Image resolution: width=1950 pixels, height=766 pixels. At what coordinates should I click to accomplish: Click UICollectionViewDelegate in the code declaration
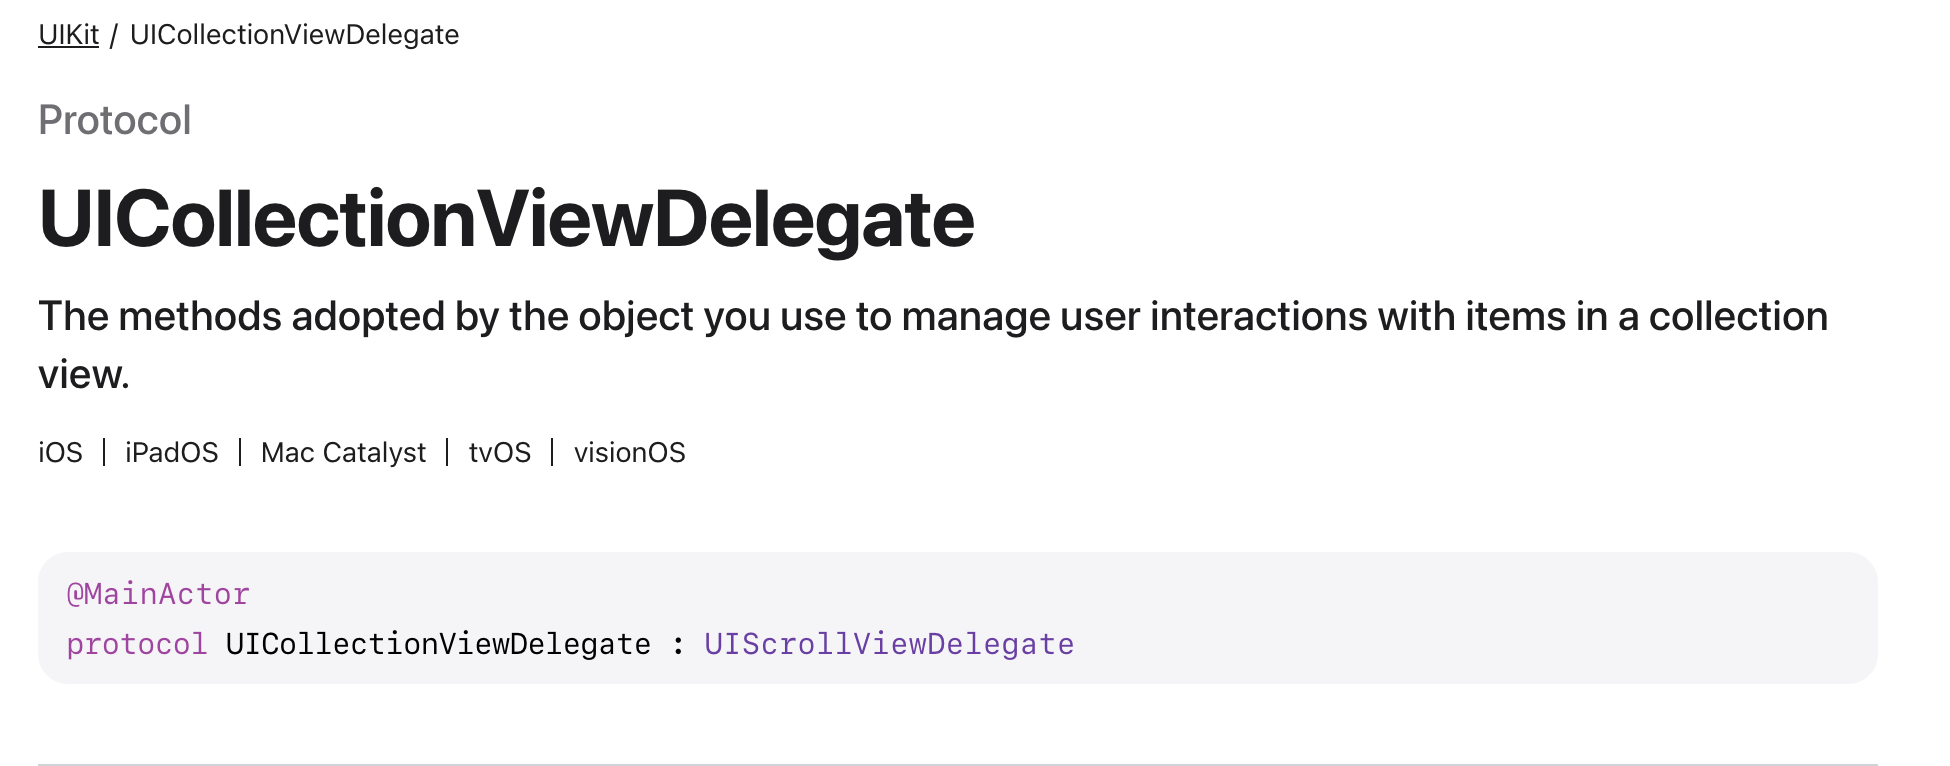[438, 644]
